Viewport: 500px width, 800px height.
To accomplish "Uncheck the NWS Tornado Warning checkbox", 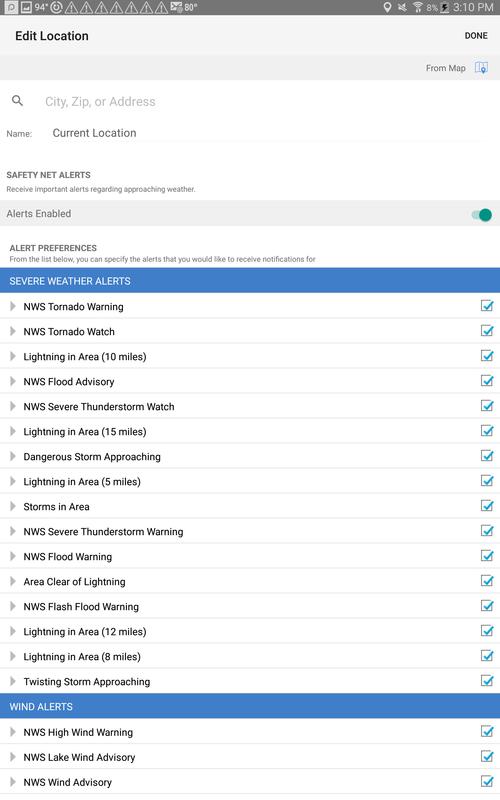I will (487, 306).
